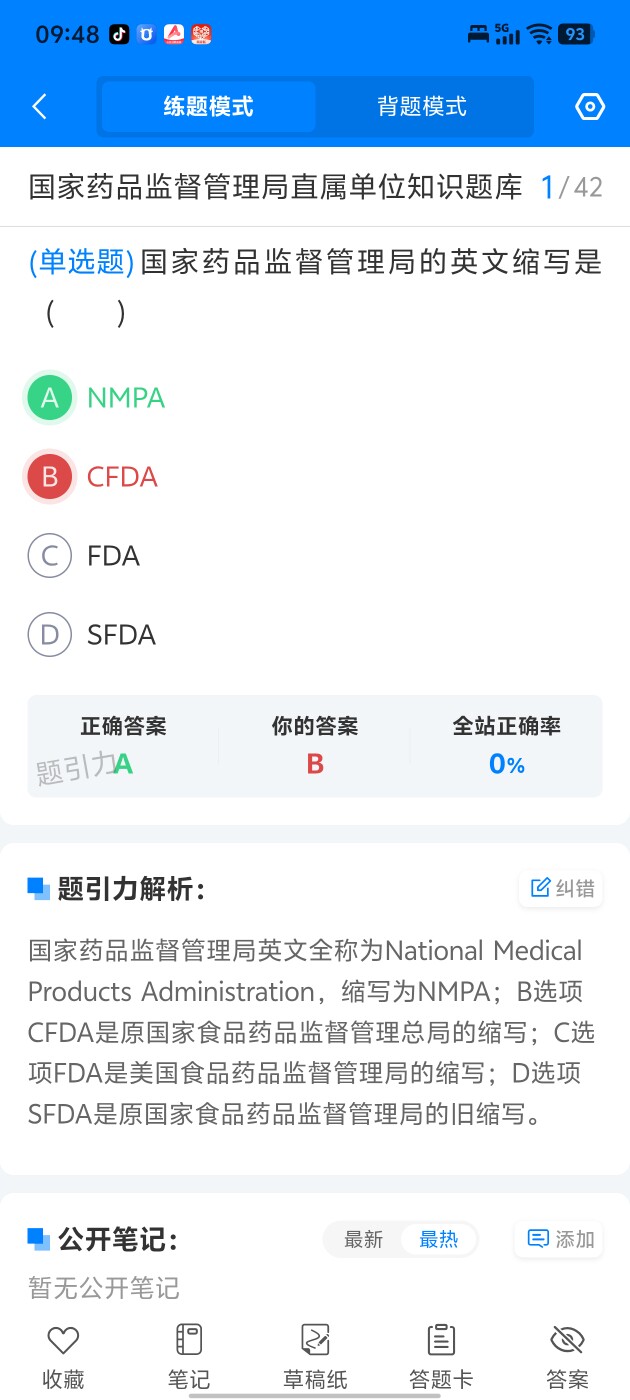Open the 笔记 notebook icon

(189, 1340)
